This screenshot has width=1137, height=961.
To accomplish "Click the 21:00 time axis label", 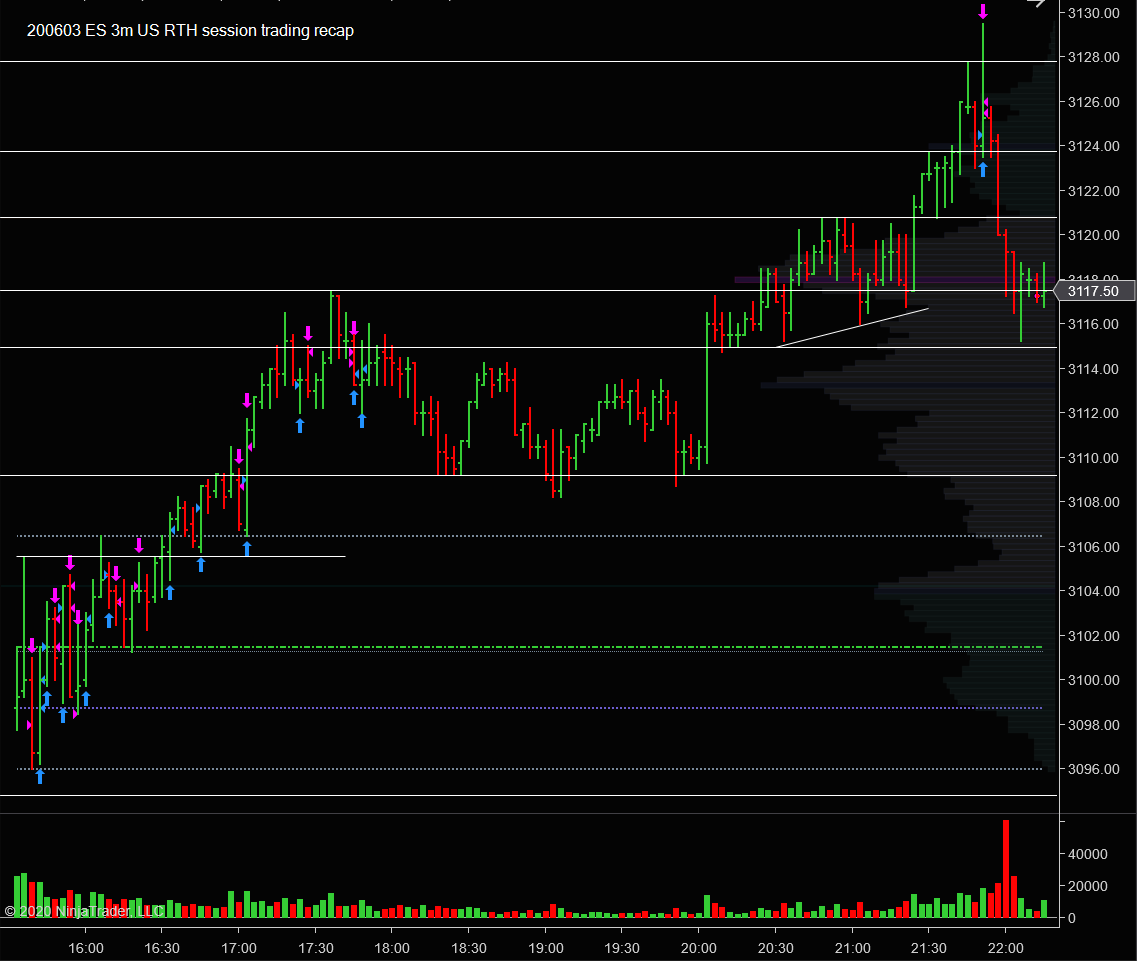I will (x=852, y=948).
